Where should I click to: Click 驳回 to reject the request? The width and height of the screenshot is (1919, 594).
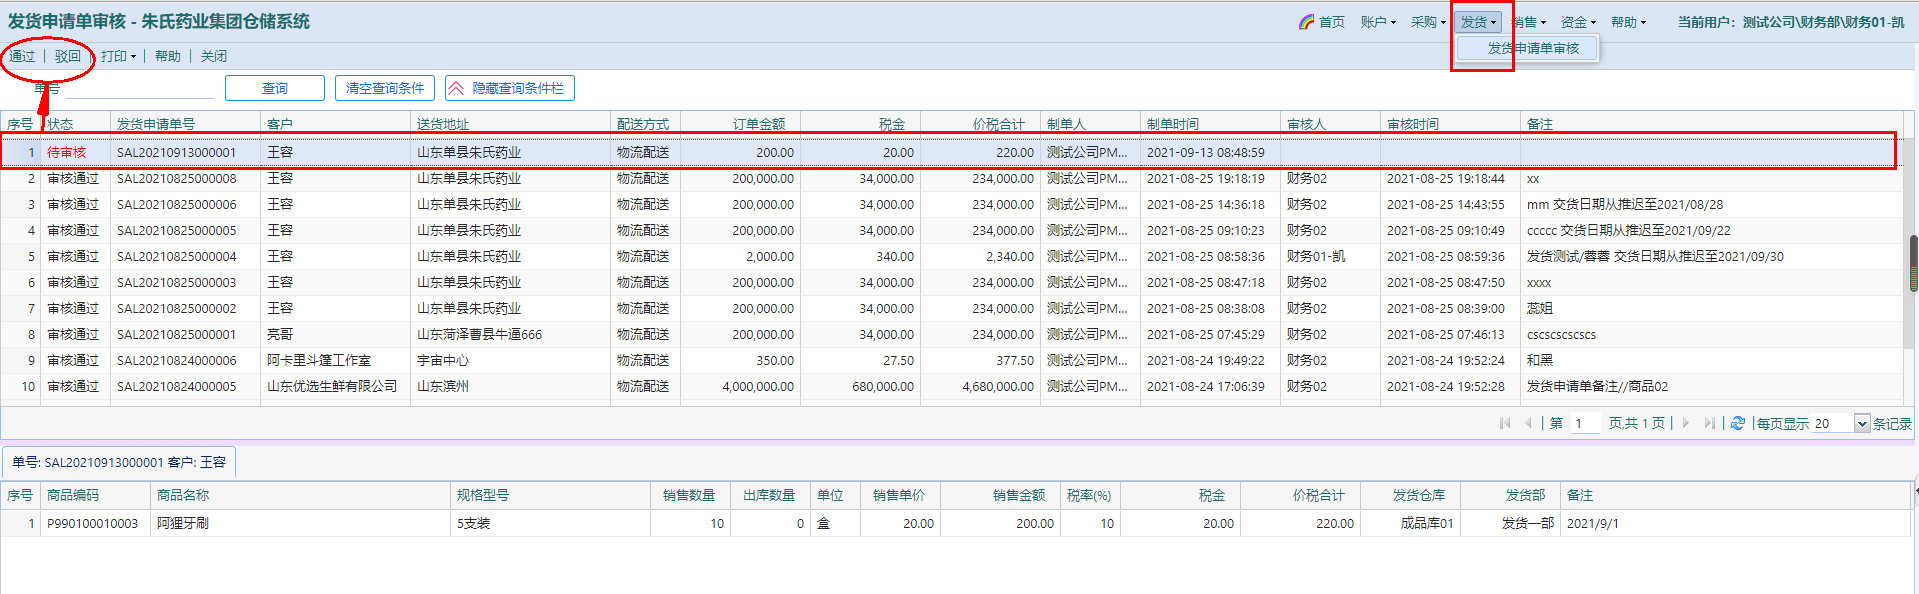click(x=68, y=56)
